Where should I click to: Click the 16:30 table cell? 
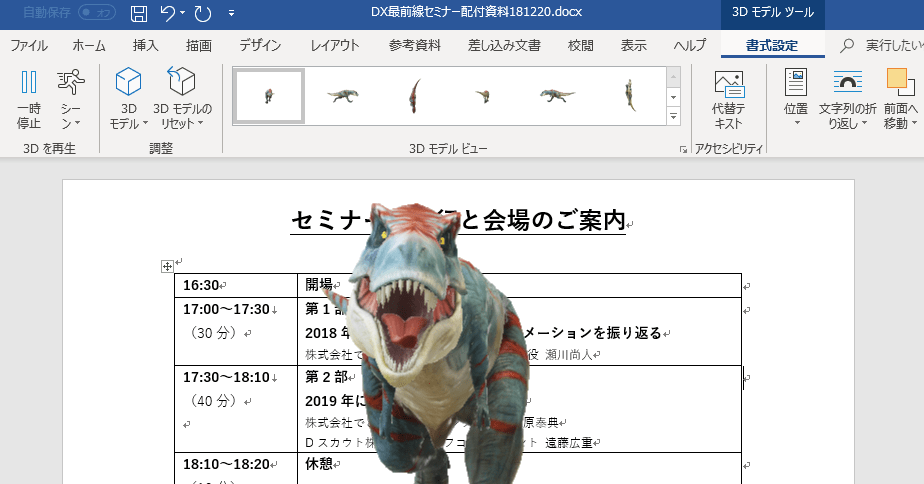point(236,285)
